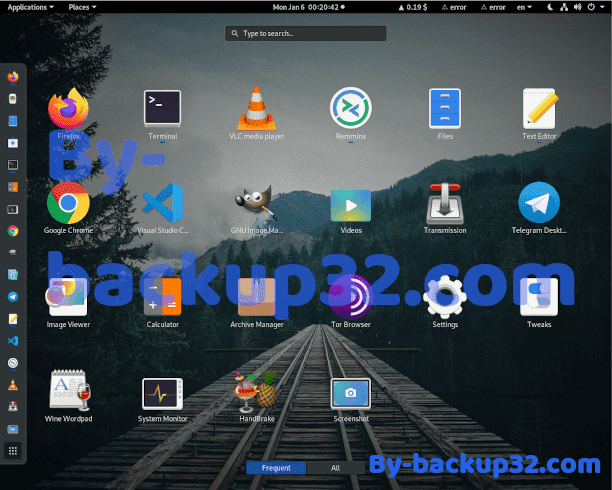Open the Image Viewer app
Image resolution: width=612 pixels, height=490 pixels.
click(x=68, y=297)
